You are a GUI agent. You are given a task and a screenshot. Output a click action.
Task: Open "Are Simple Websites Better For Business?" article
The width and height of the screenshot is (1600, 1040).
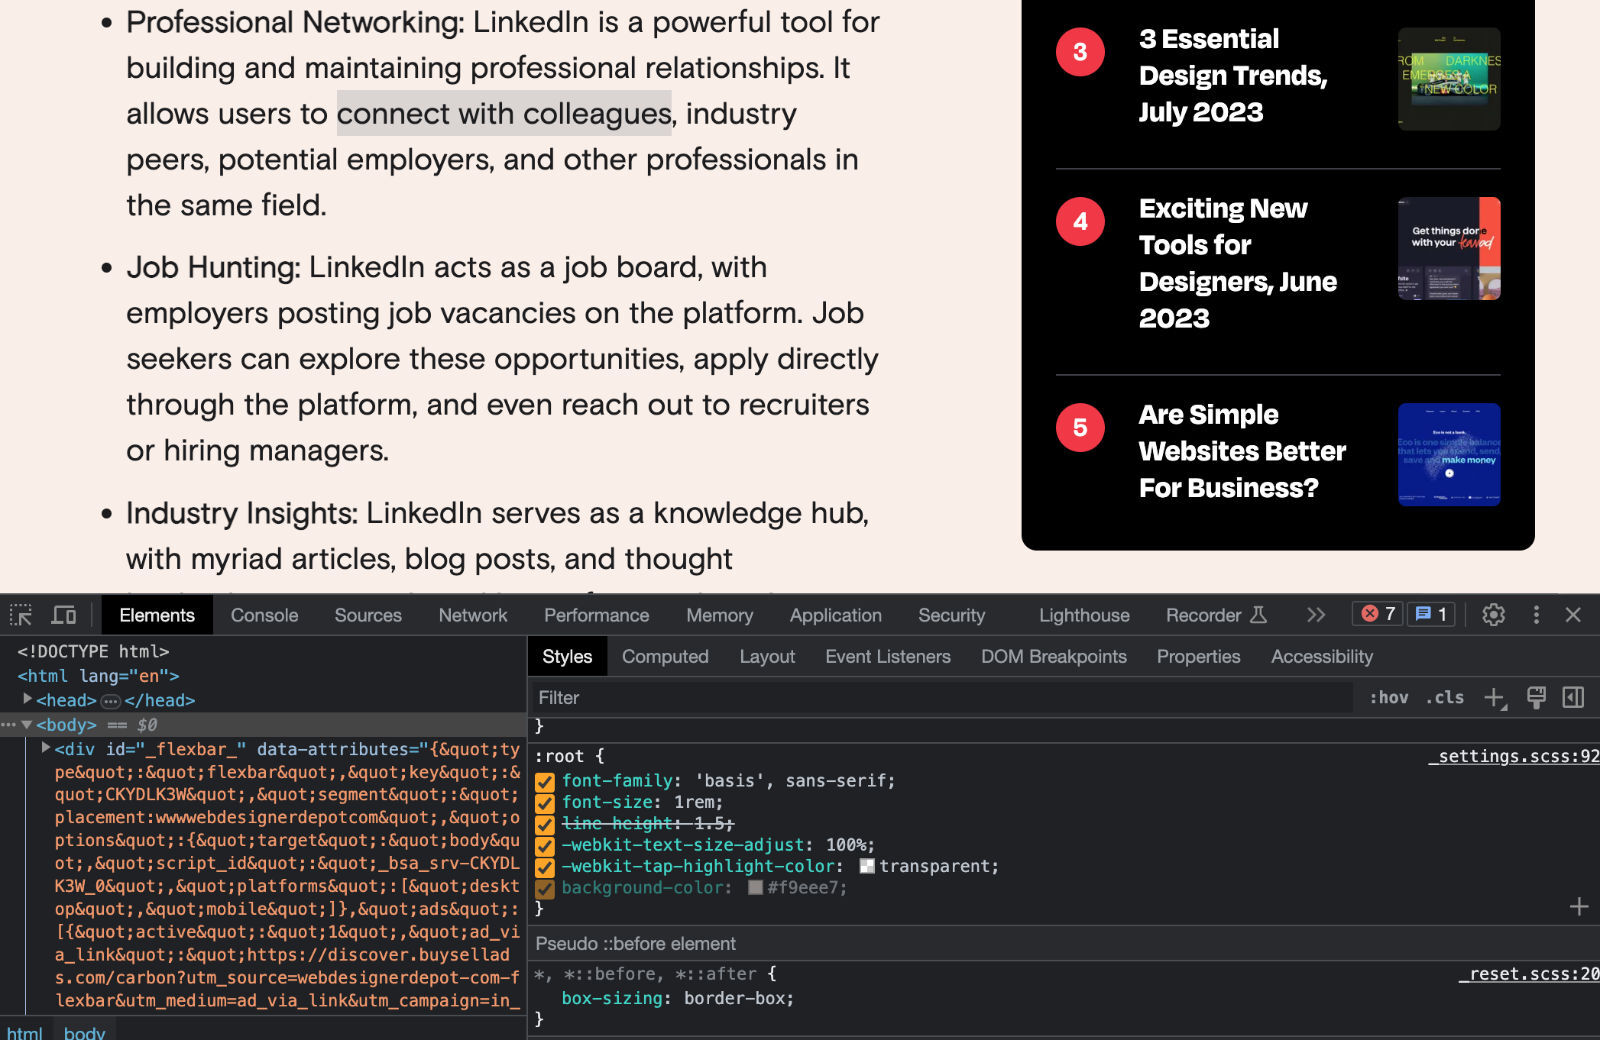pos(1241,451)
